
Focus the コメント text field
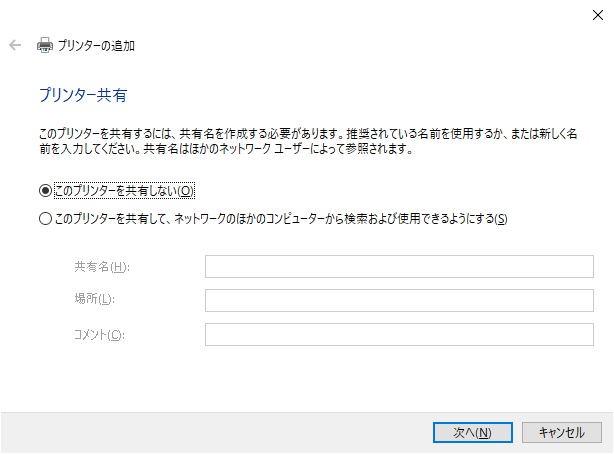click(x=399, y=335)
